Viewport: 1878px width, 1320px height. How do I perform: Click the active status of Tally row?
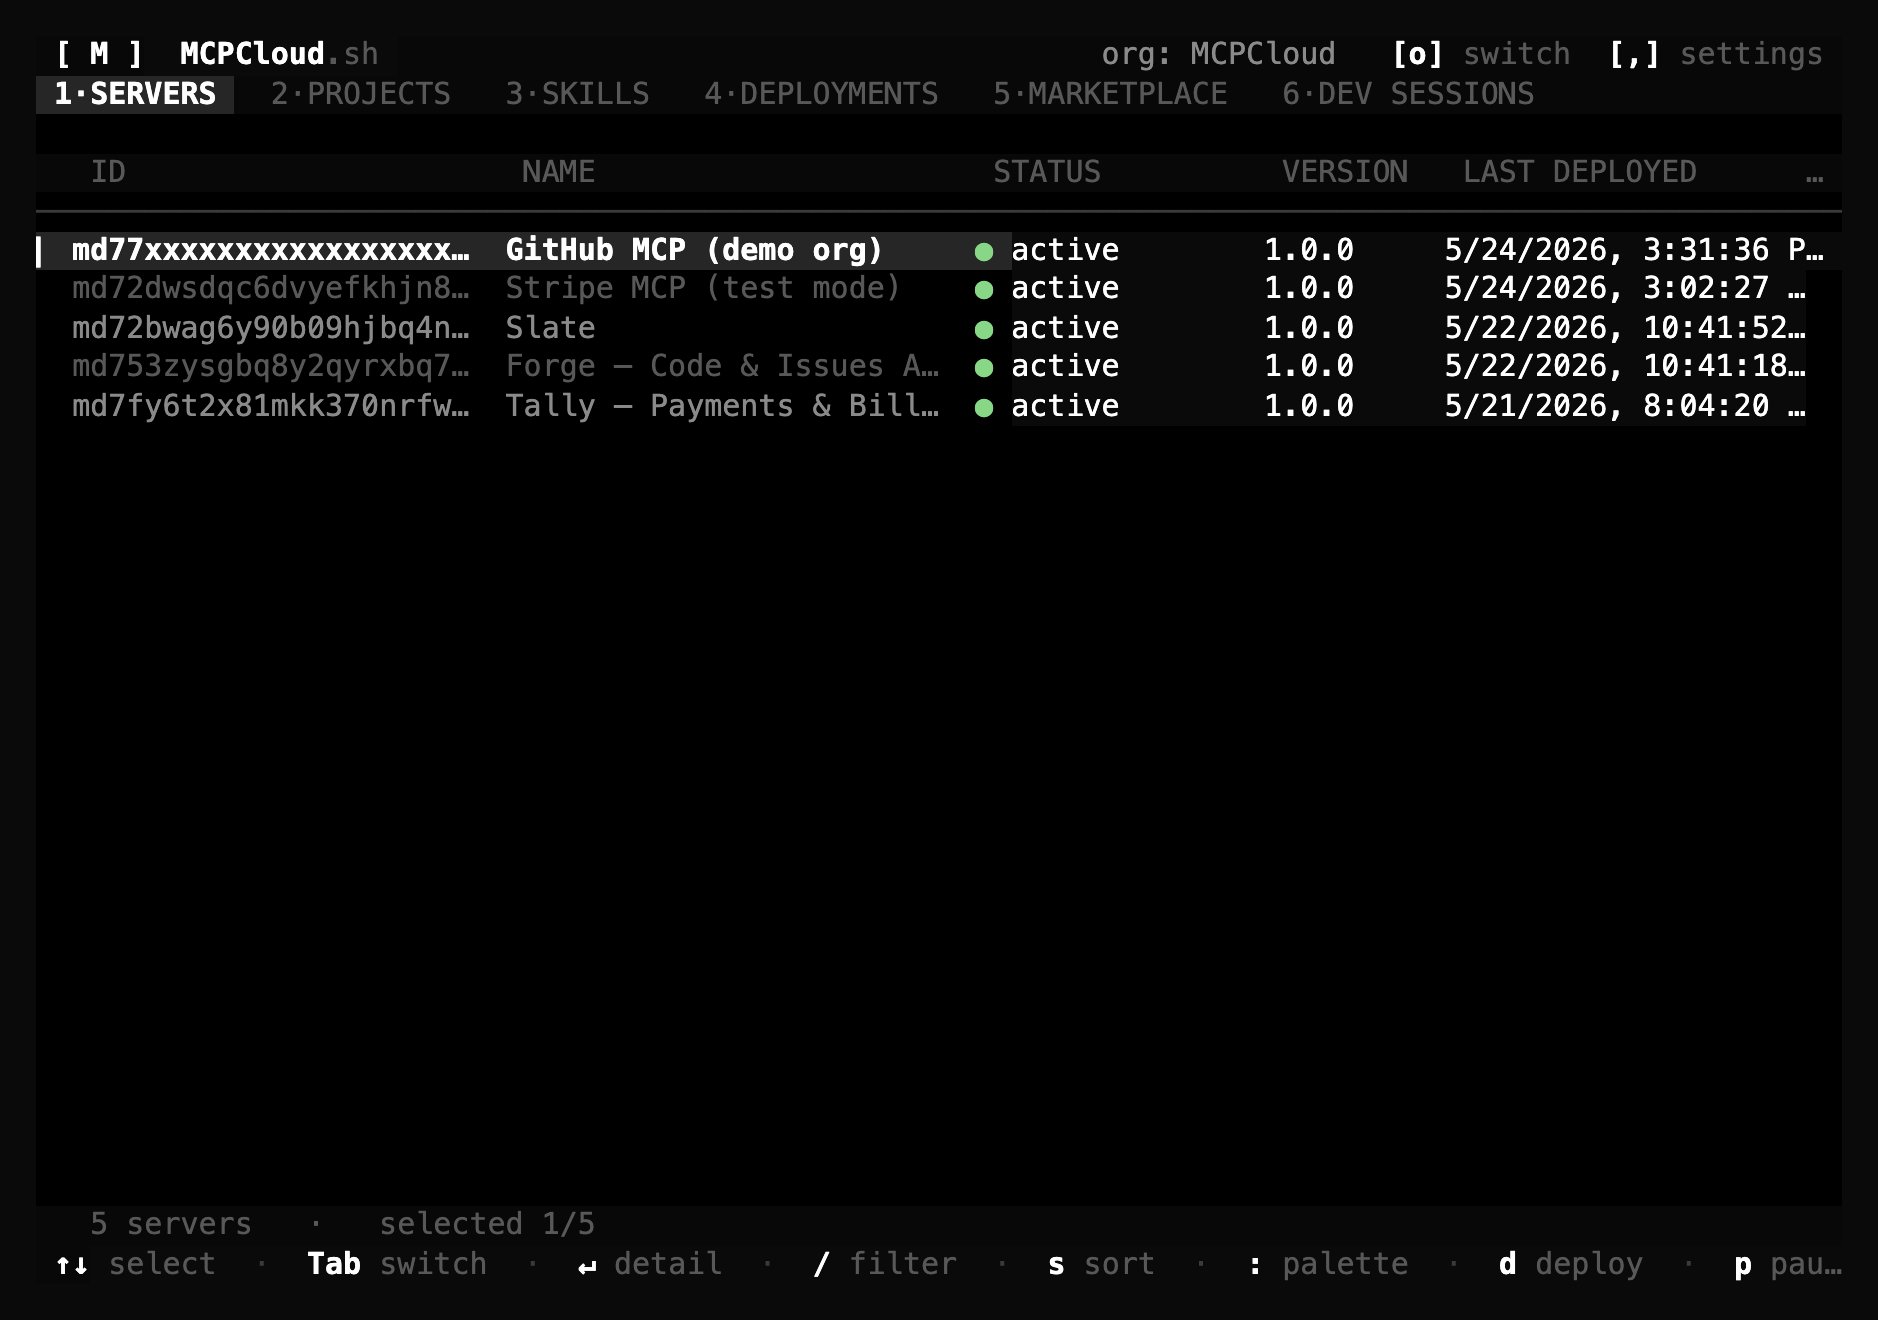click(x=1065, y=406)
